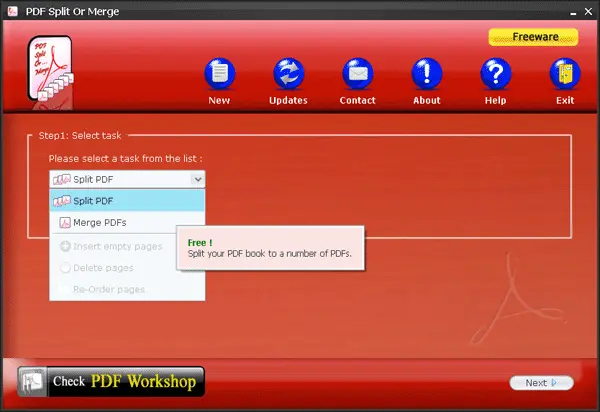Click the PDF Split Or Merge logo
600x412 pixels.
click(51, 71)
